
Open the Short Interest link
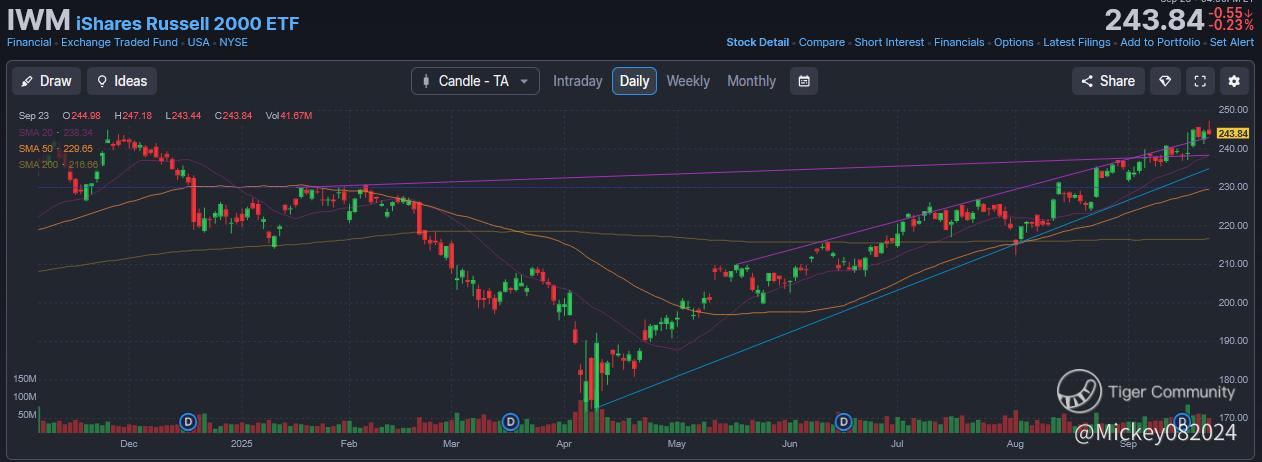(x=889, y=43)
